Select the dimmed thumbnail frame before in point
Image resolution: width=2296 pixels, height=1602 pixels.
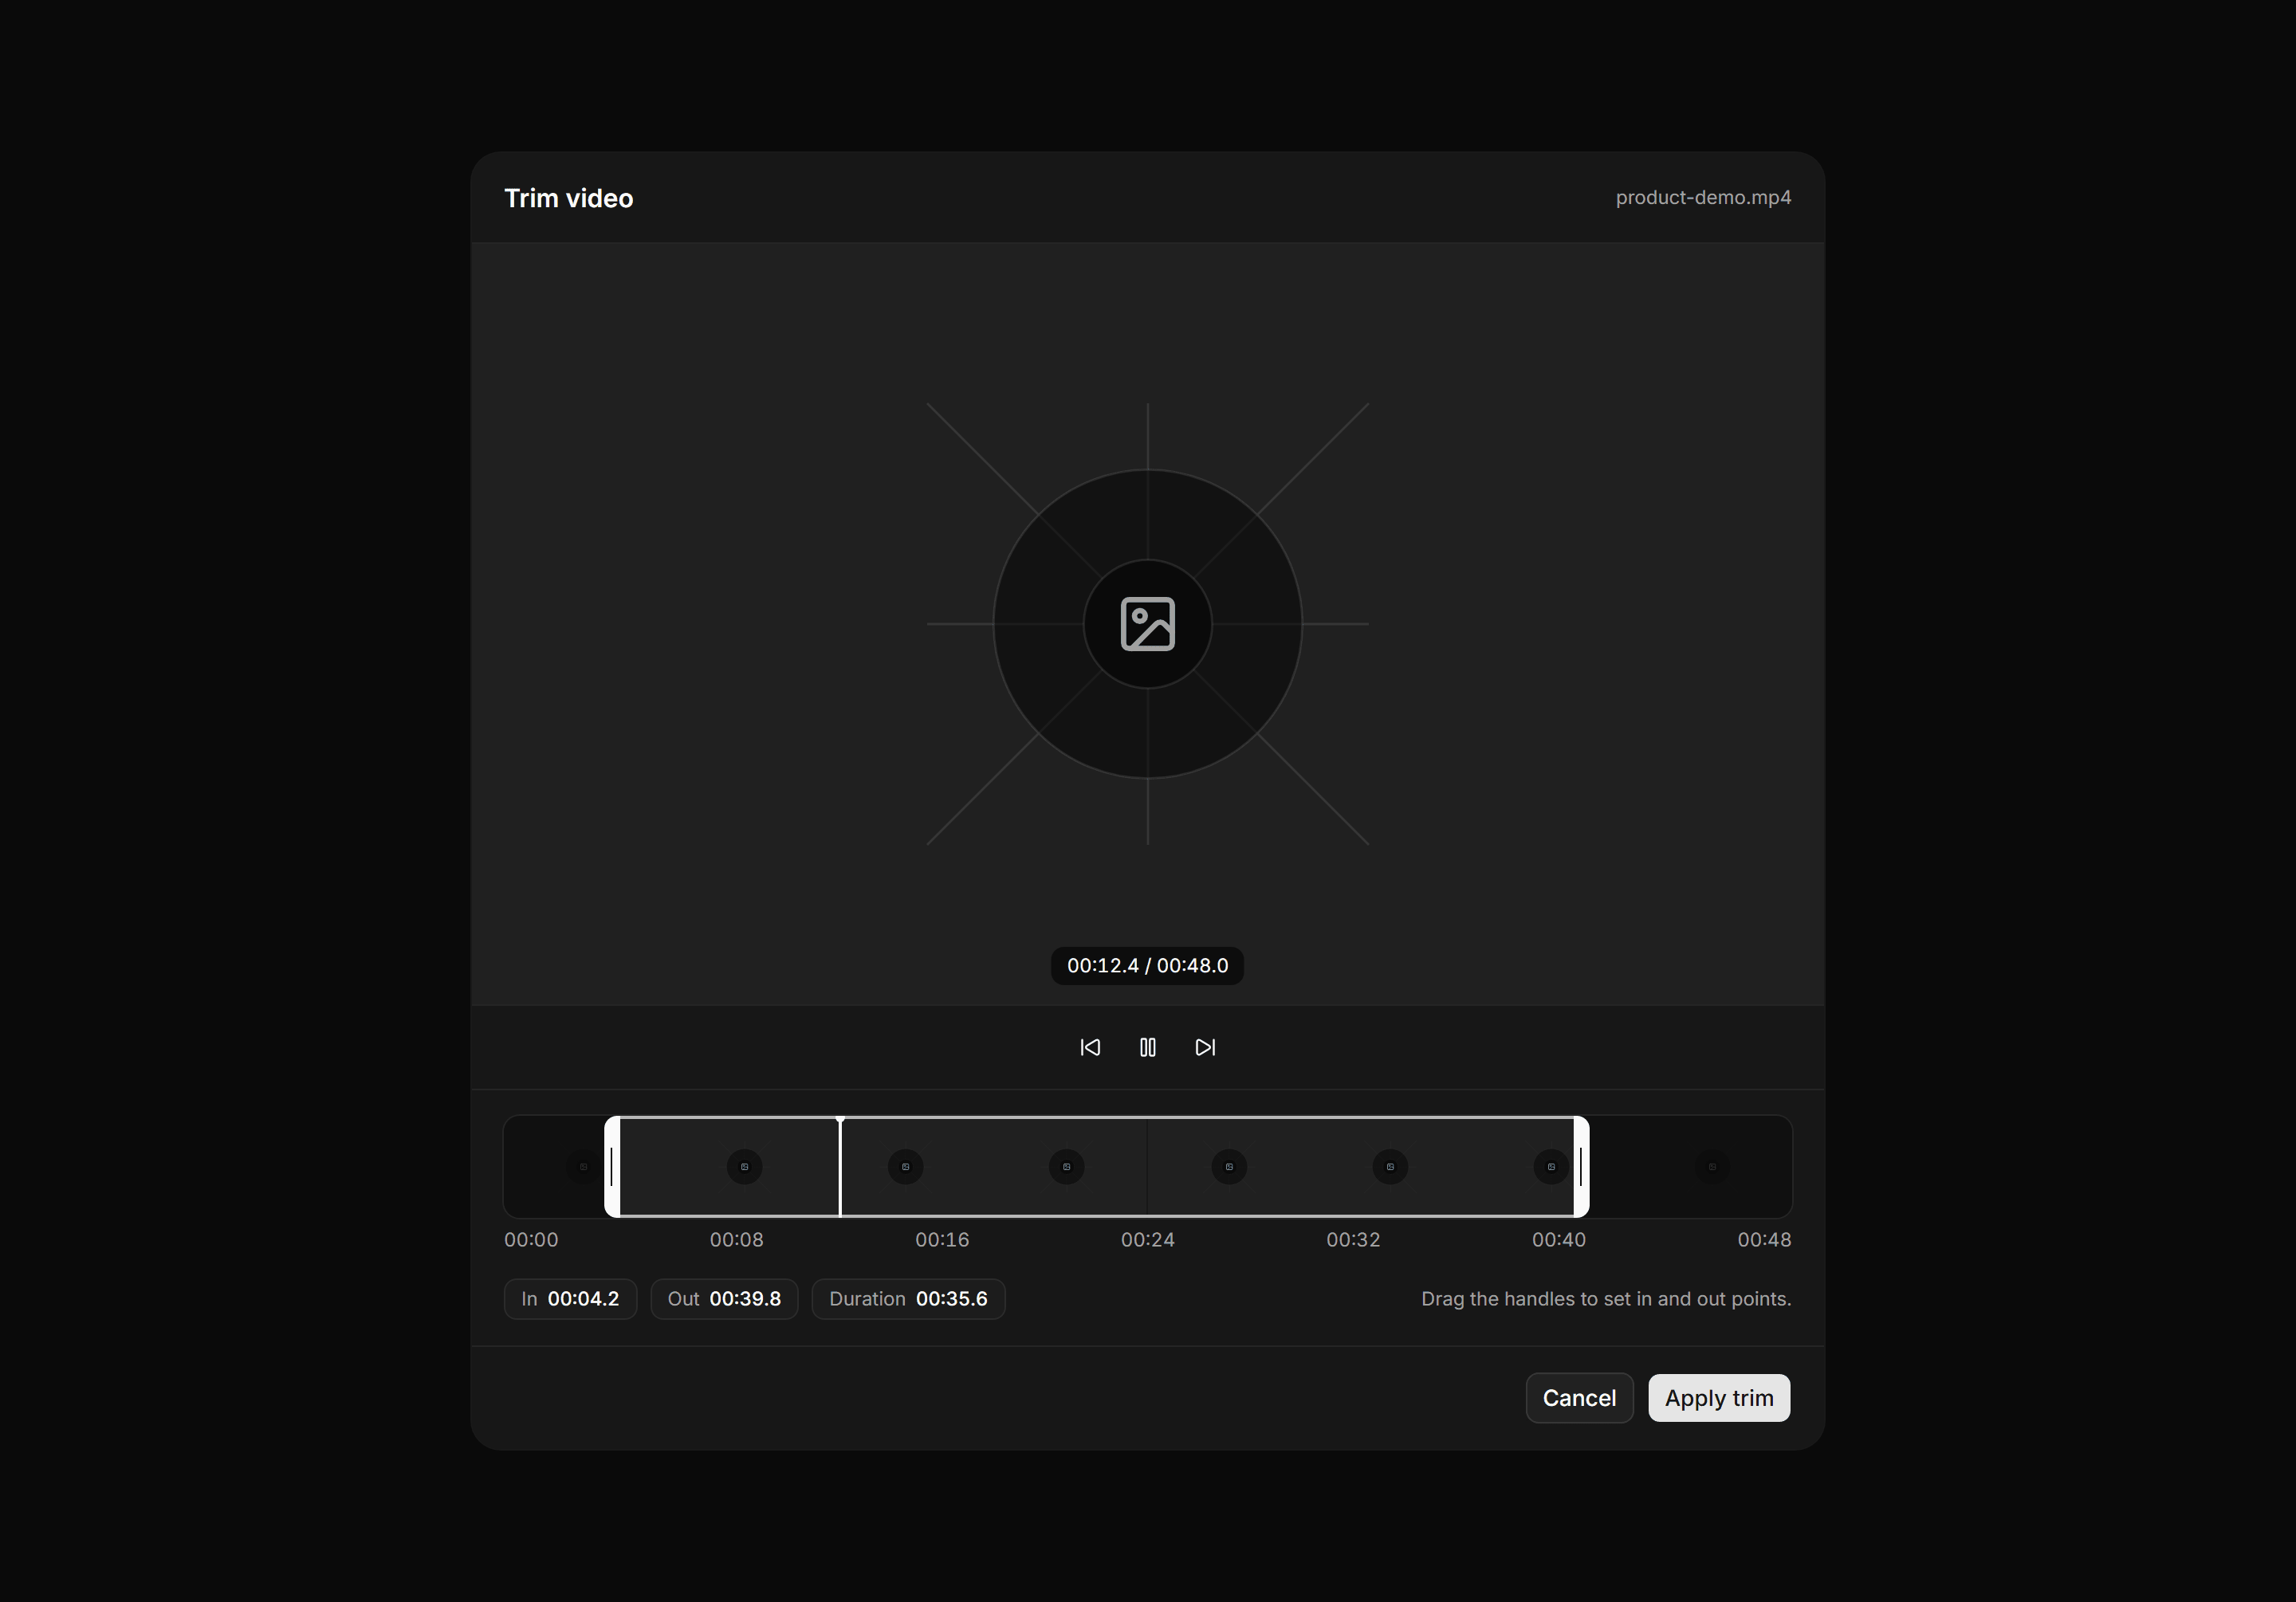coord(584,1166)
